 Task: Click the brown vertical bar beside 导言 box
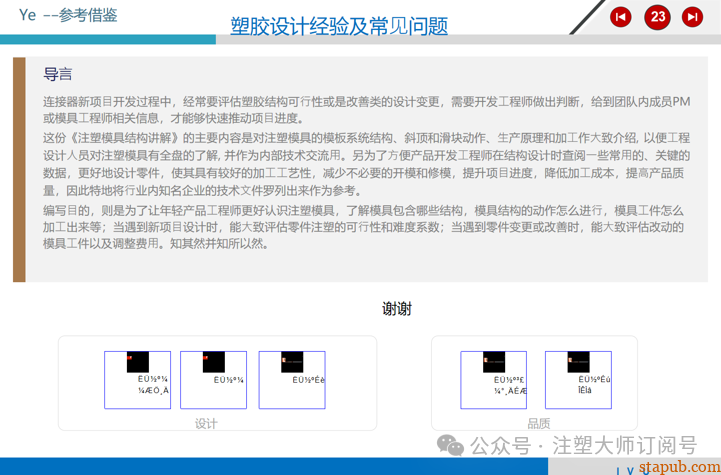pyautogui.click(x=18, y=169)
